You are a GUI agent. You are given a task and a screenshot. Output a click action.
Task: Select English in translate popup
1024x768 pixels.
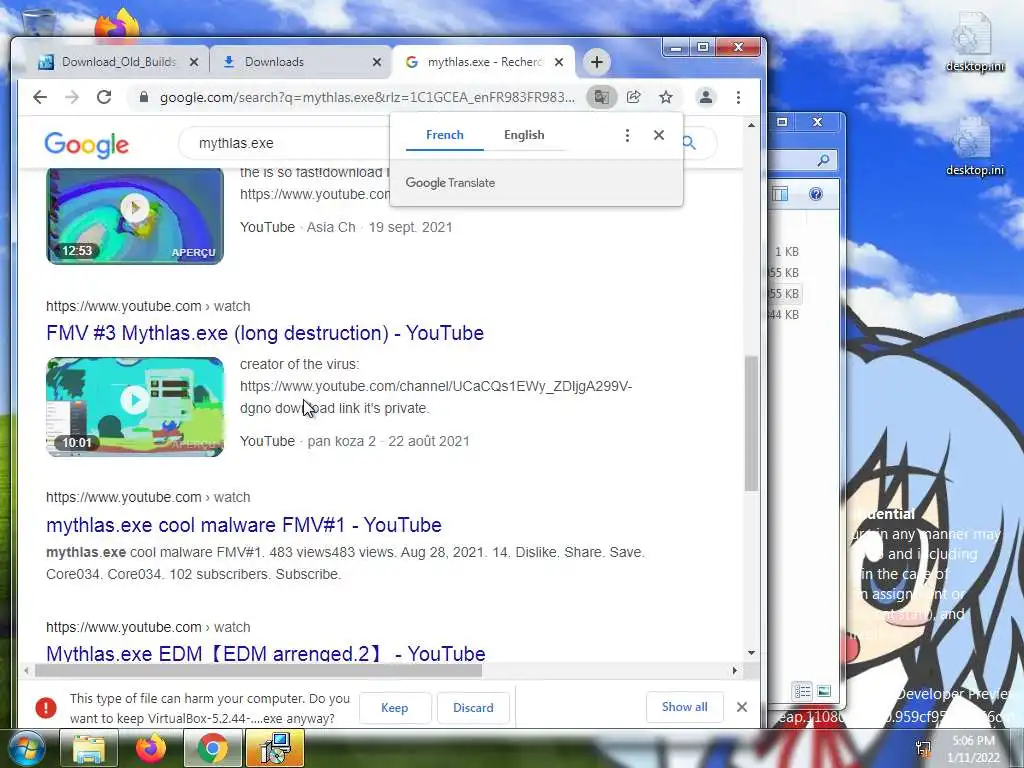click(x=524, y=135)
